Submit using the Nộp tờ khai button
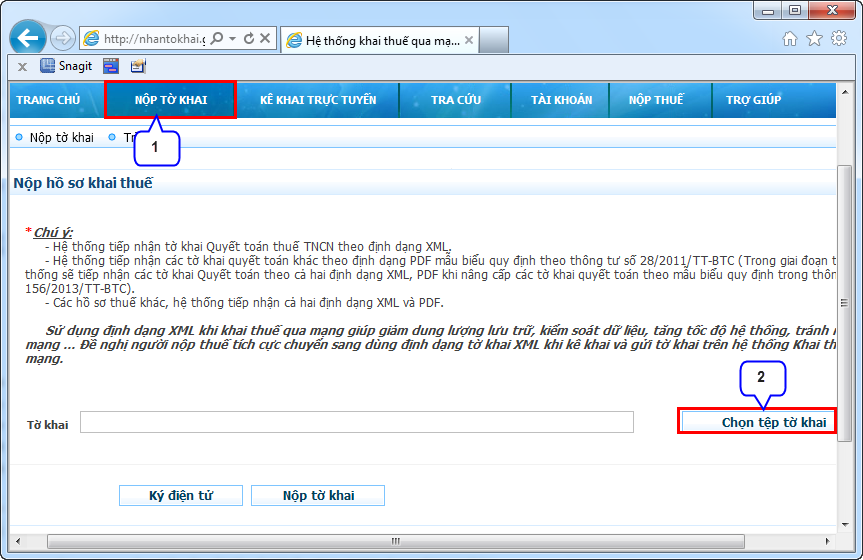The width and height of the screenshot is (863, 560). click(318, 495)
